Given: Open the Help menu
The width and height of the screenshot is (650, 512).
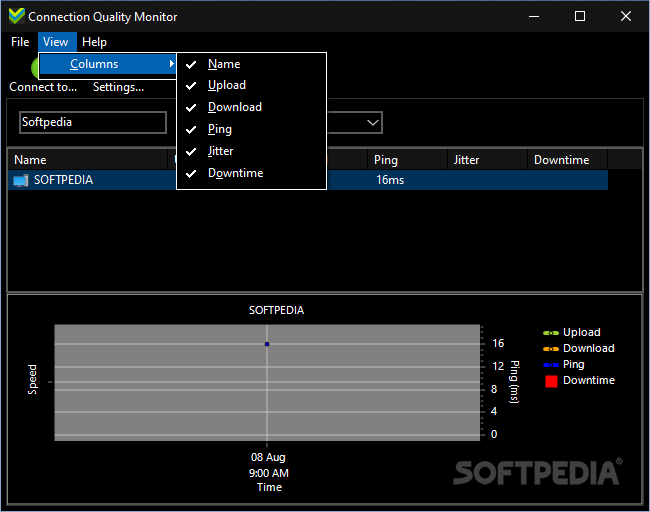Looking at the screenshot, I should coord(94,42).
